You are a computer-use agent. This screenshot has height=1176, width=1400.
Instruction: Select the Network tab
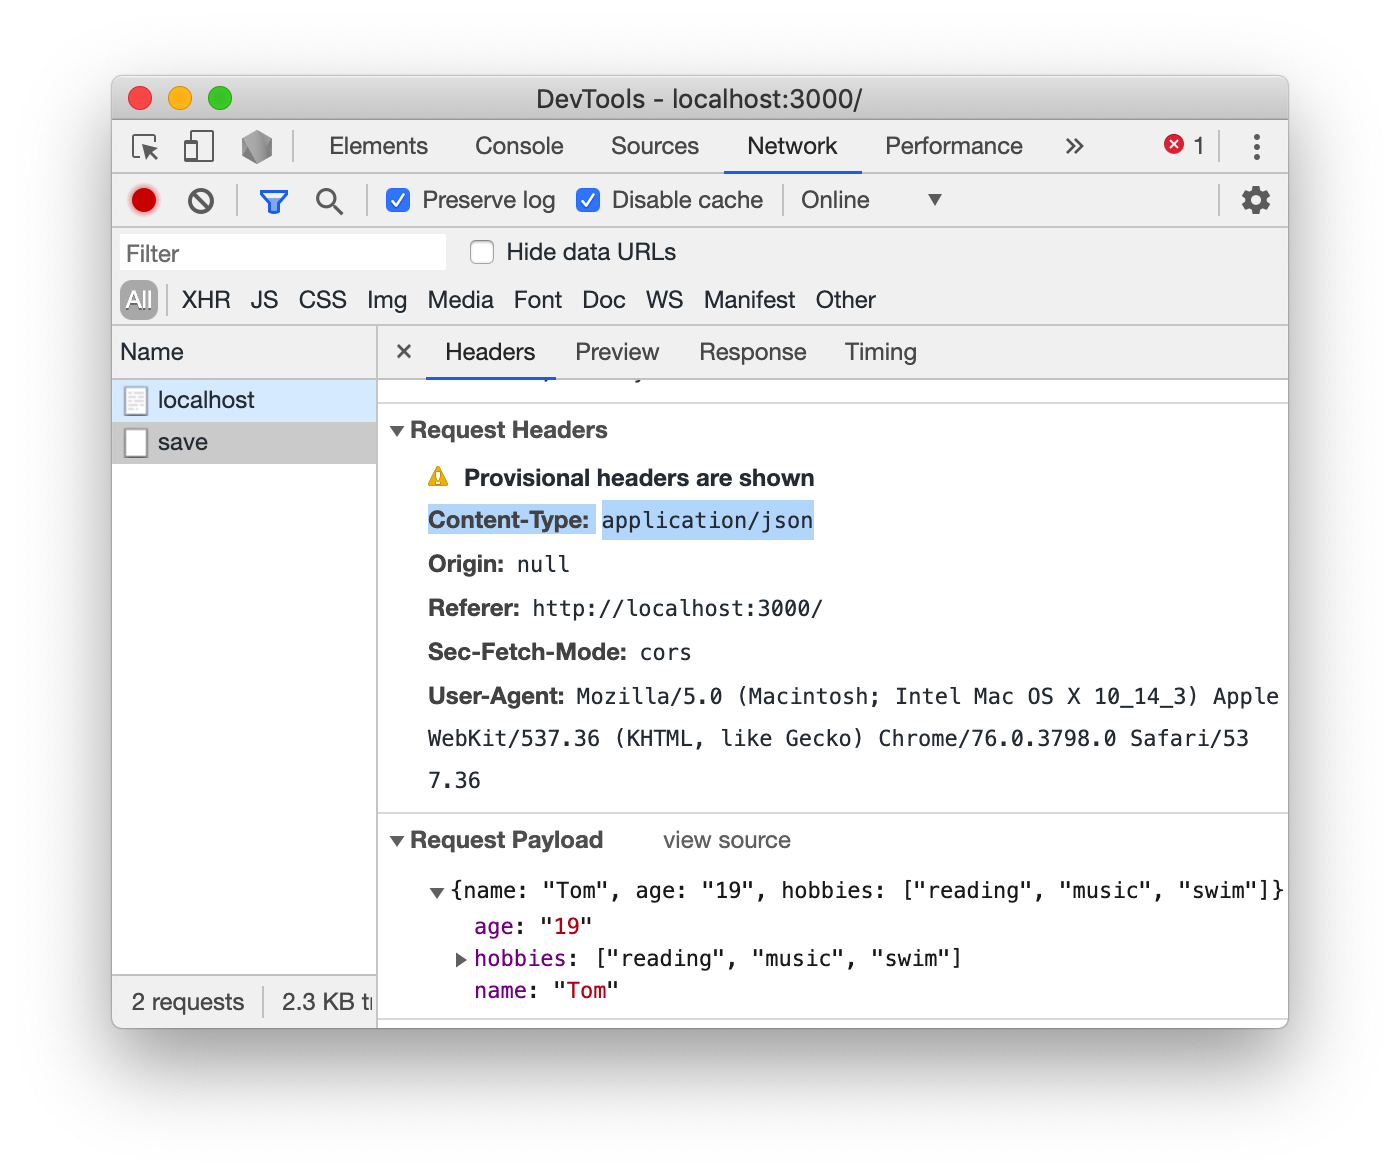click(792, 146)
